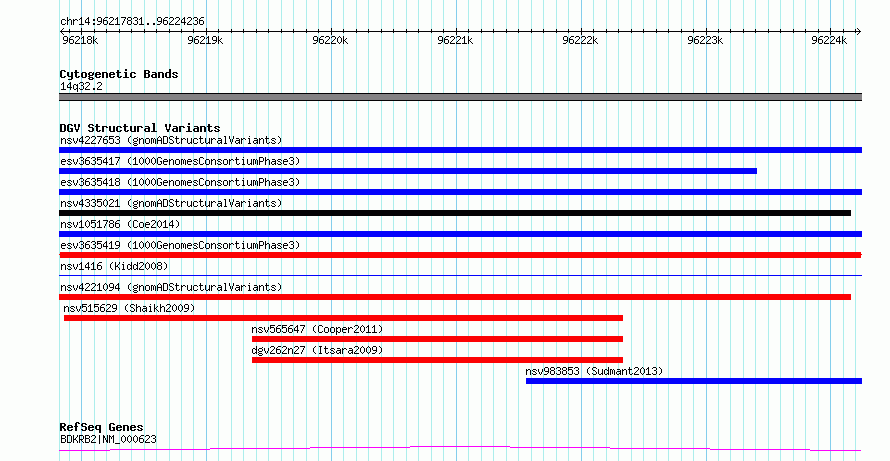Image resolution: width=890 pixels, height=461 pixels.
Task: Click the Cytogenetic Bands track heading
Action: (119, 74)
